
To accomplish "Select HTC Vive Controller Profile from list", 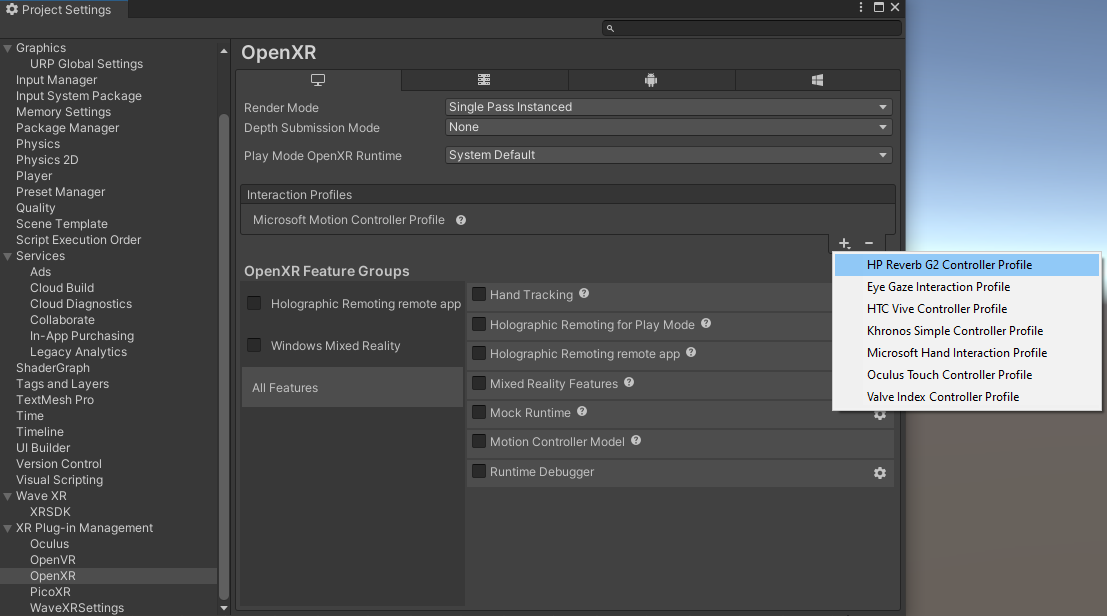I will tap(937, 309).
